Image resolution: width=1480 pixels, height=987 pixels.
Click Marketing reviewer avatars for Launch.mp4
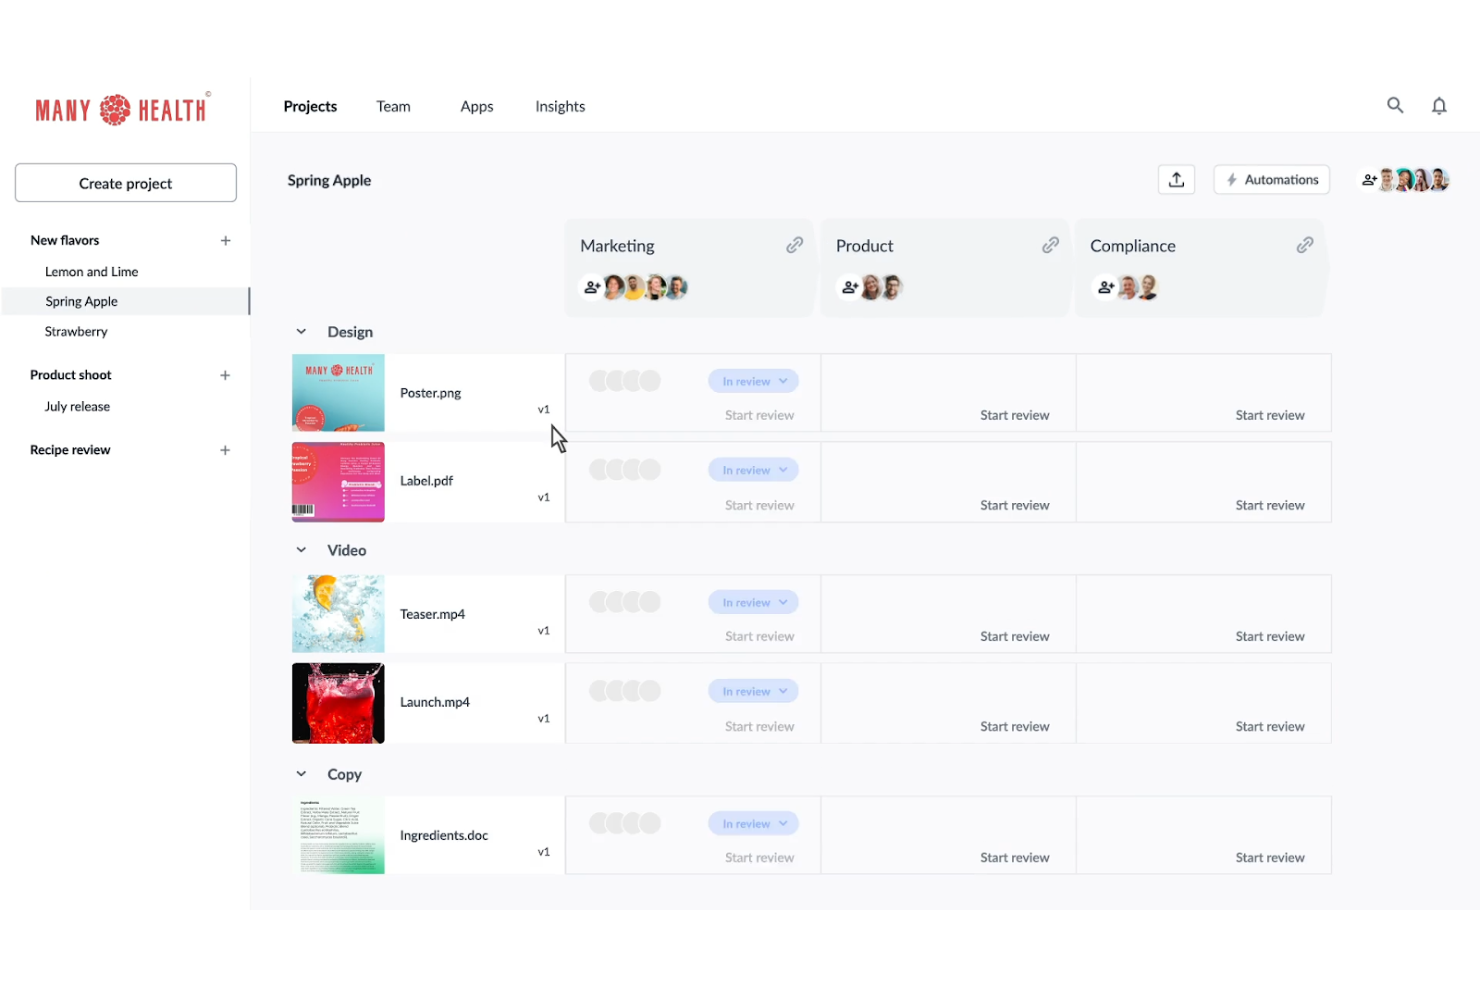pos(625,691)
